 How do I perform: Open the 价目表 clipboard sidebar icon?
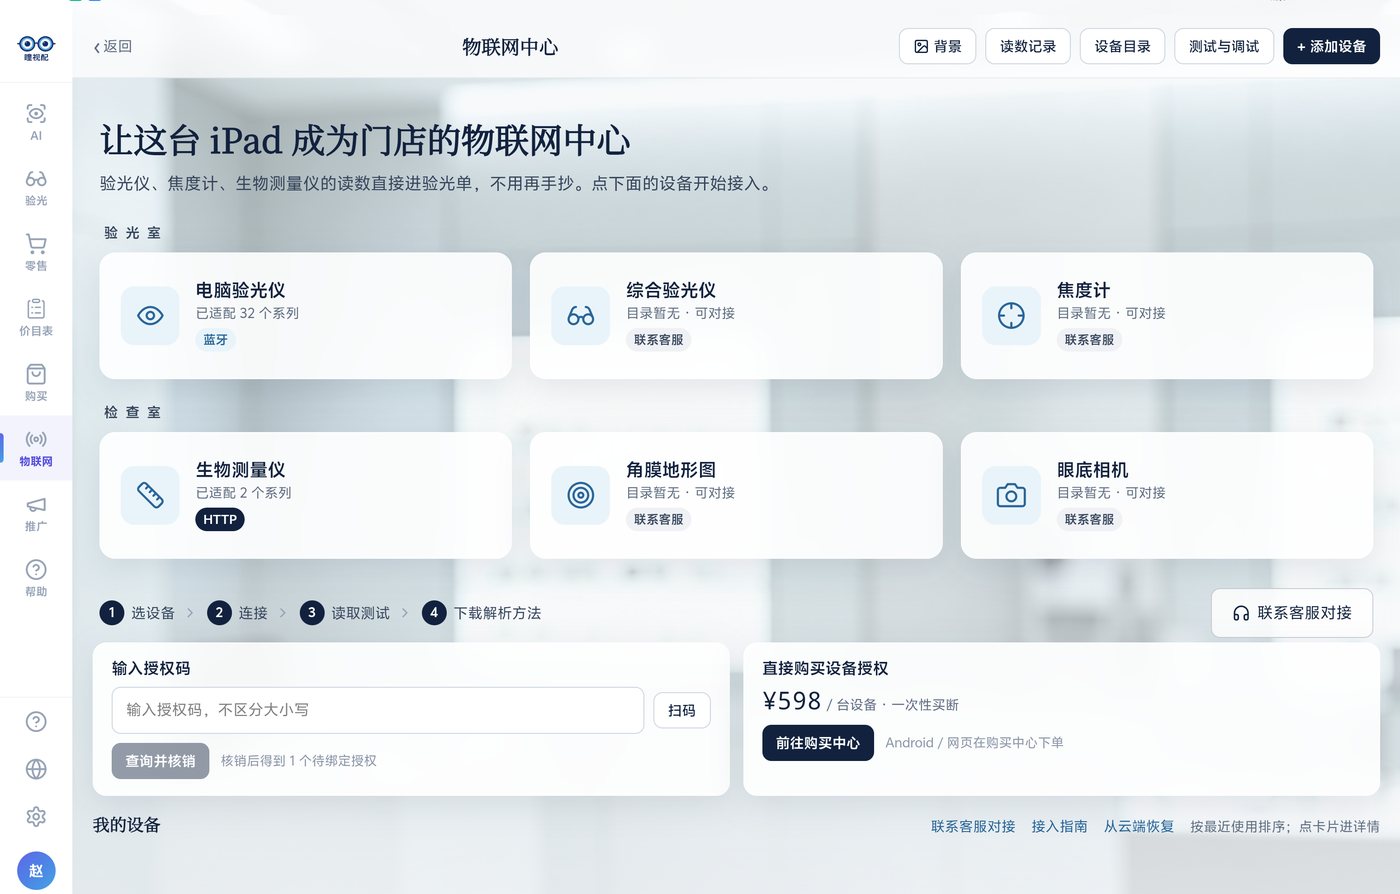[x=36, y=317]
